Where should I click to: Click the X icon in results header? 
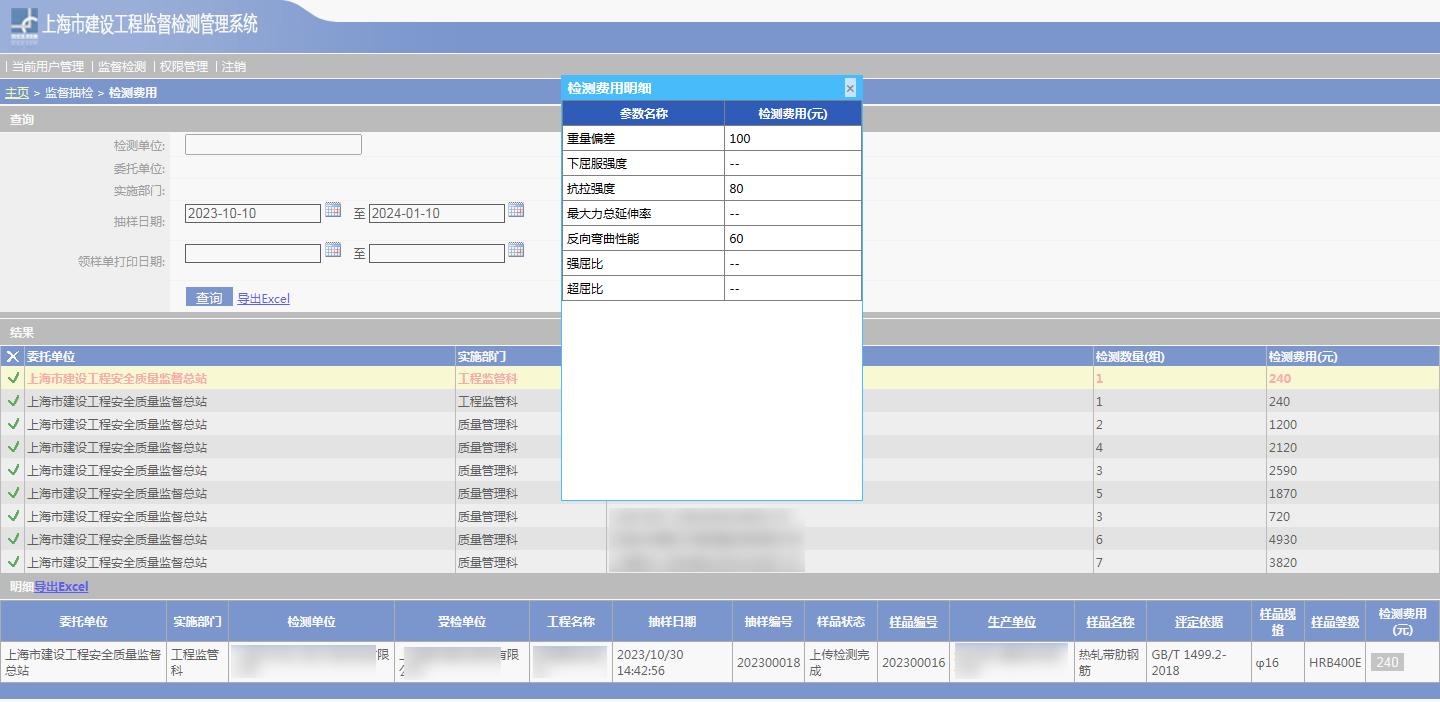point(13,356)
